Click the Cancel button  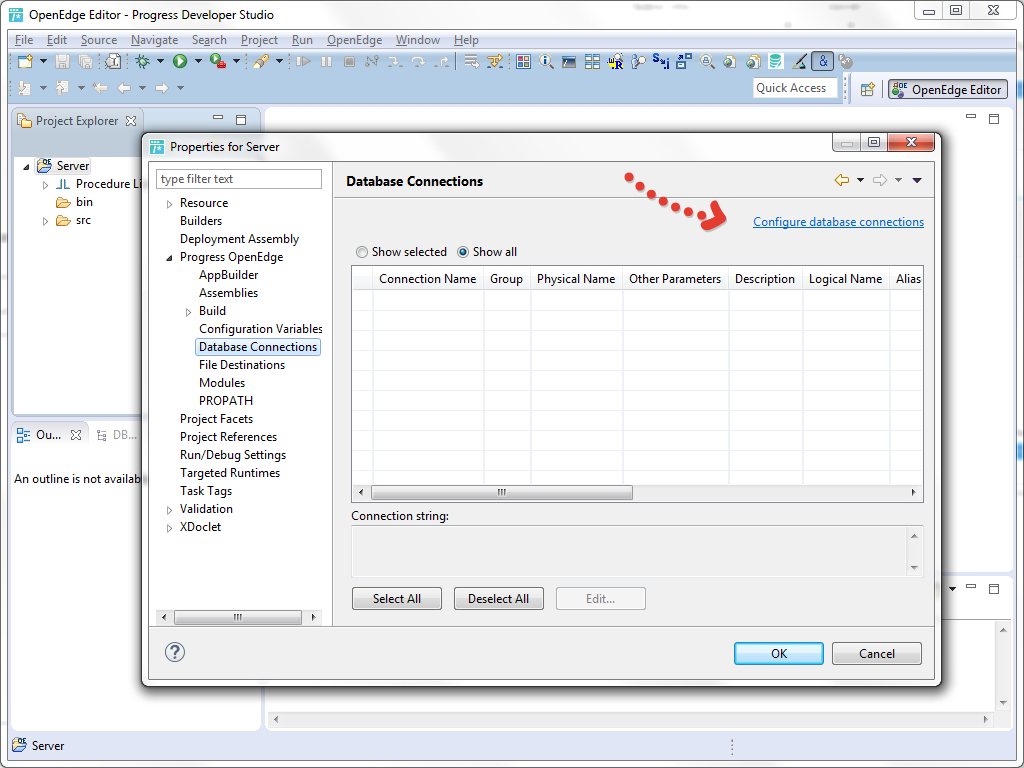[x=876, y=654]
